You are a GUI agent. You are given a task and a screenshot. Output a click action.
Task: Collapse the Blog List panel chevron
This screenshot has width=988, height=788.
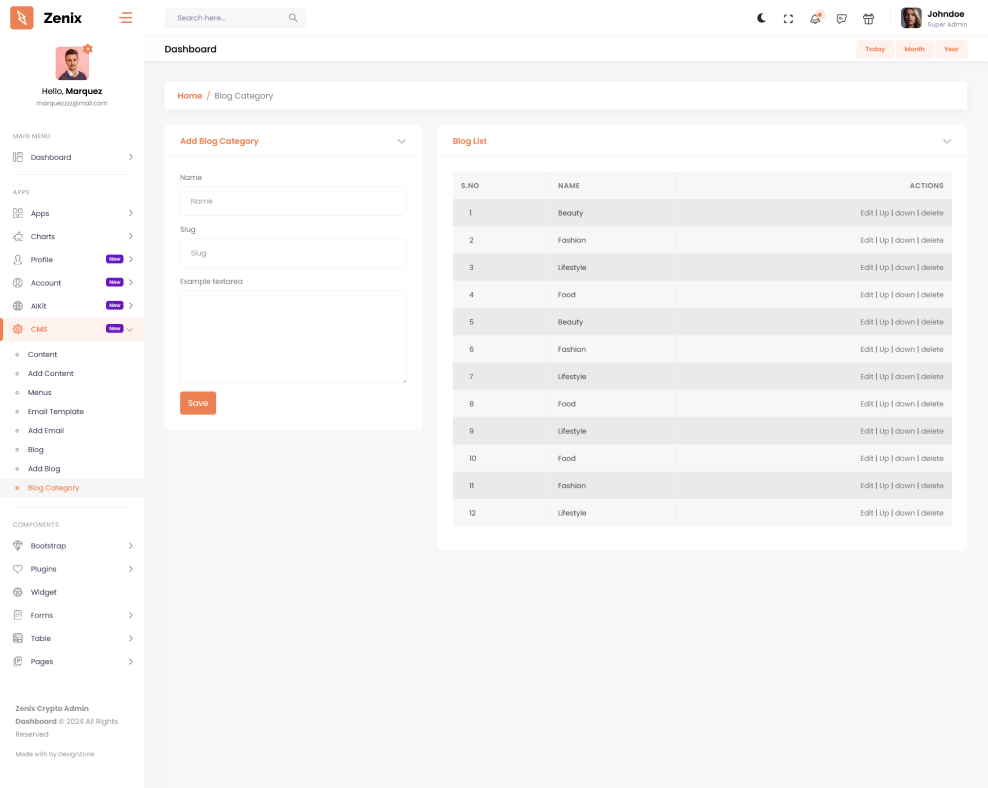coord(946,141)
